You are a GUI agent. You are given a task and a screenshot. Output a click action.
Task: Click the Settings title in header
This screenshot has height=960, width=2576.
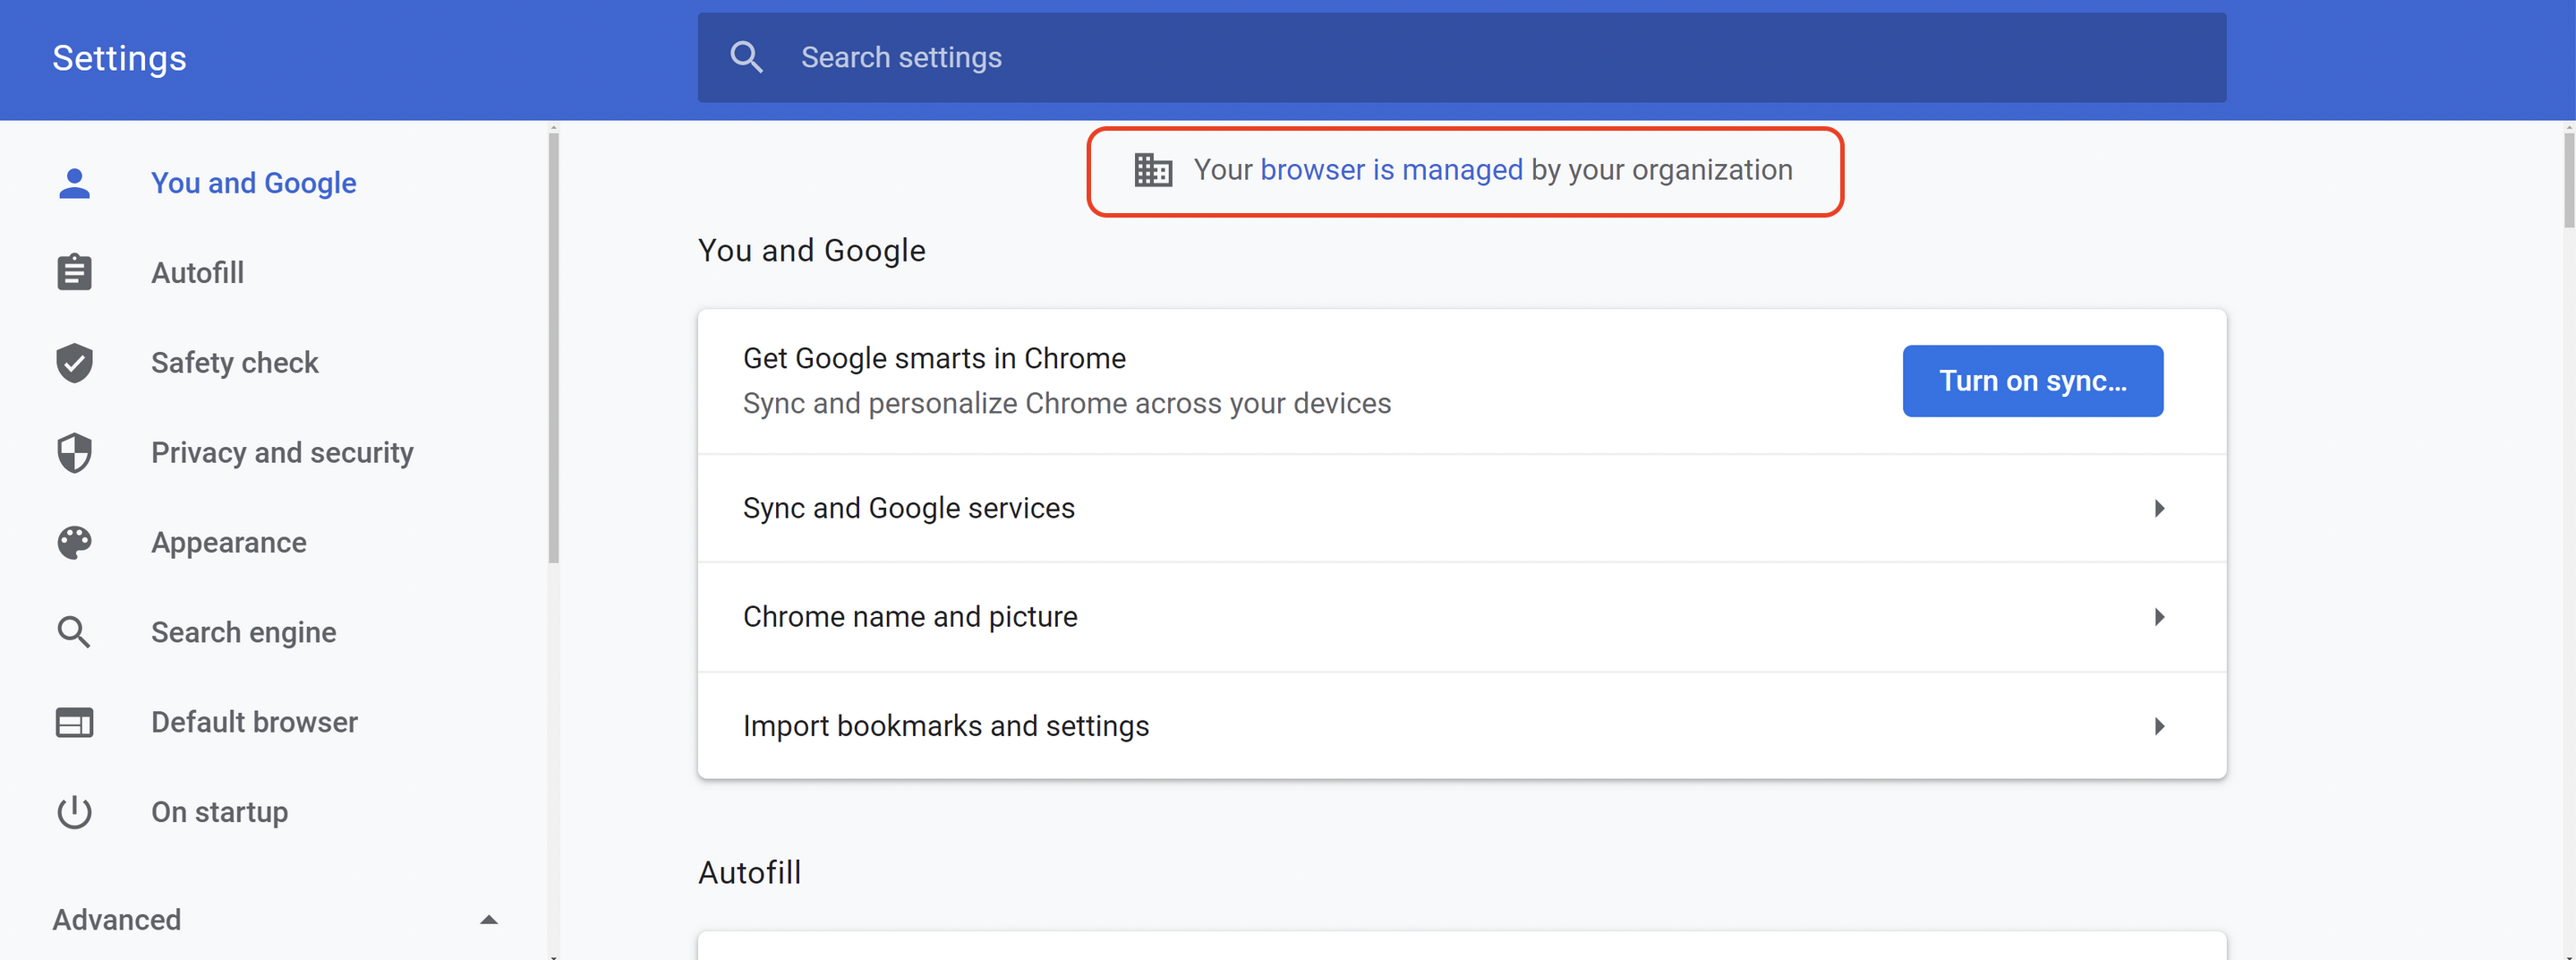(x=119, y=58)
